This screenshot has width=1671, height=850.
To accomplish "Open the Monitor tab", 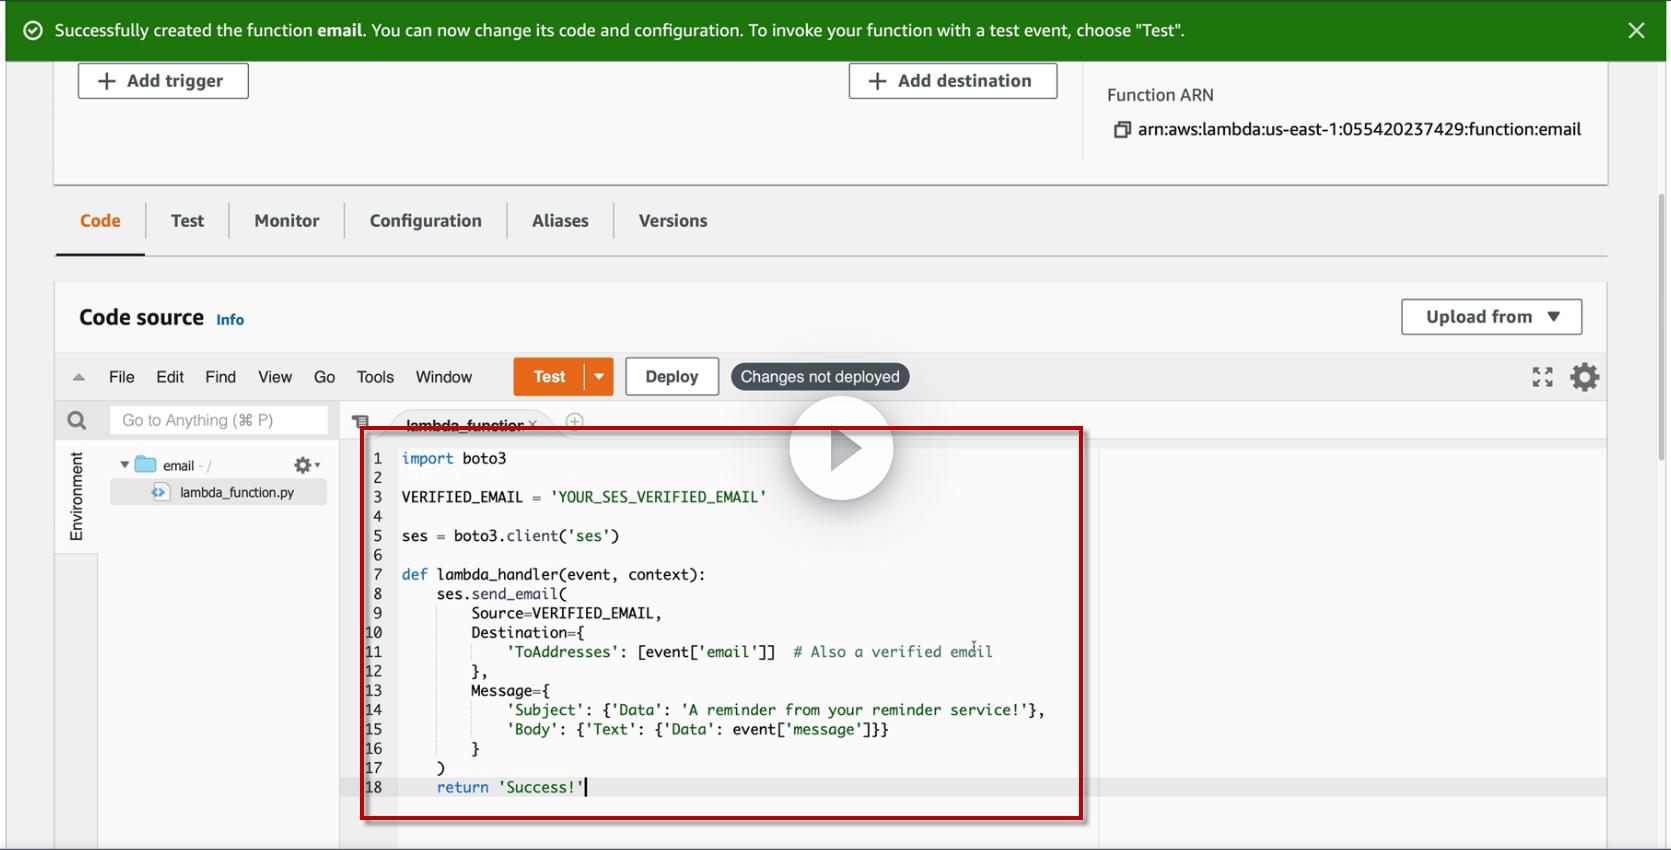I will pos(287,221).
